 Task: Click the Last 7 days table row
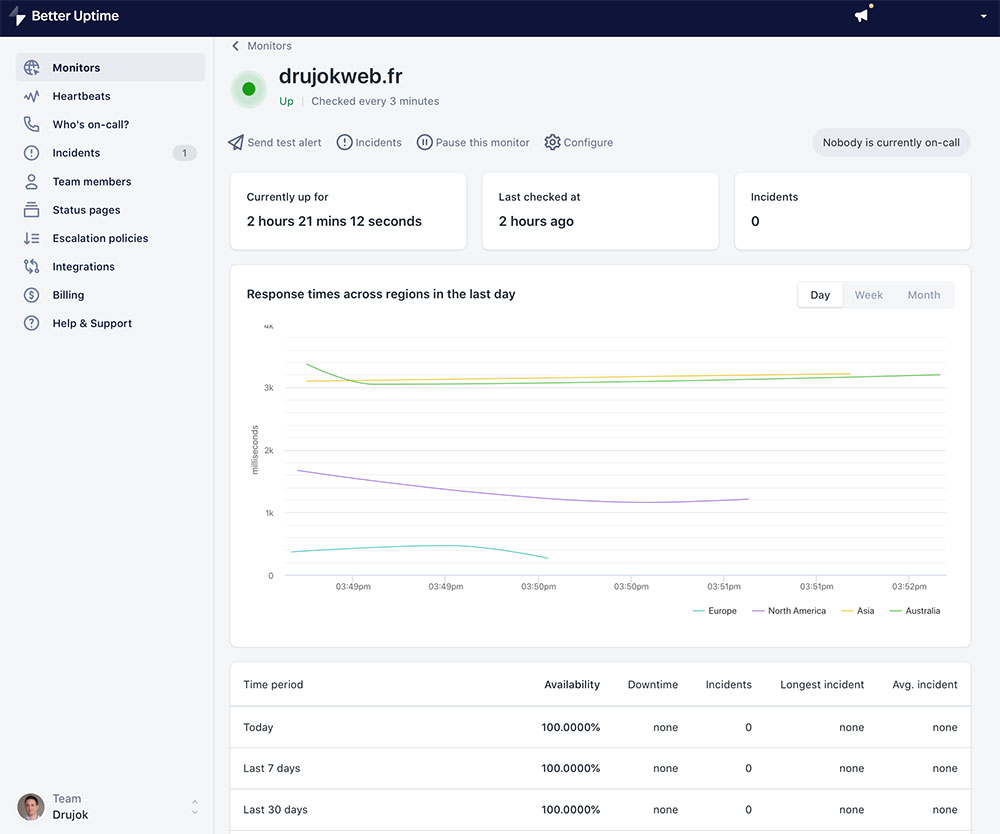pos(600,768)
